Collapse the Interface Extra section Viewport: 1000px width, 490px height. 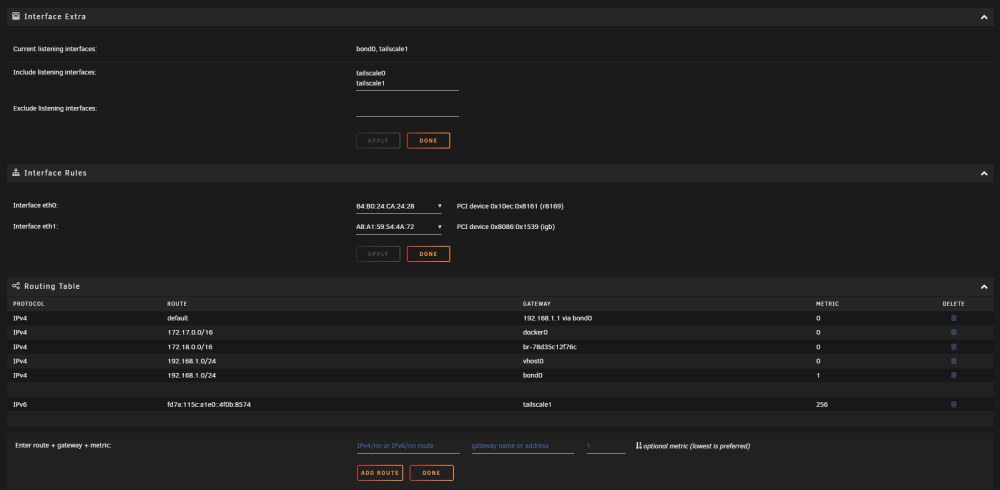[x=983, y=17]
